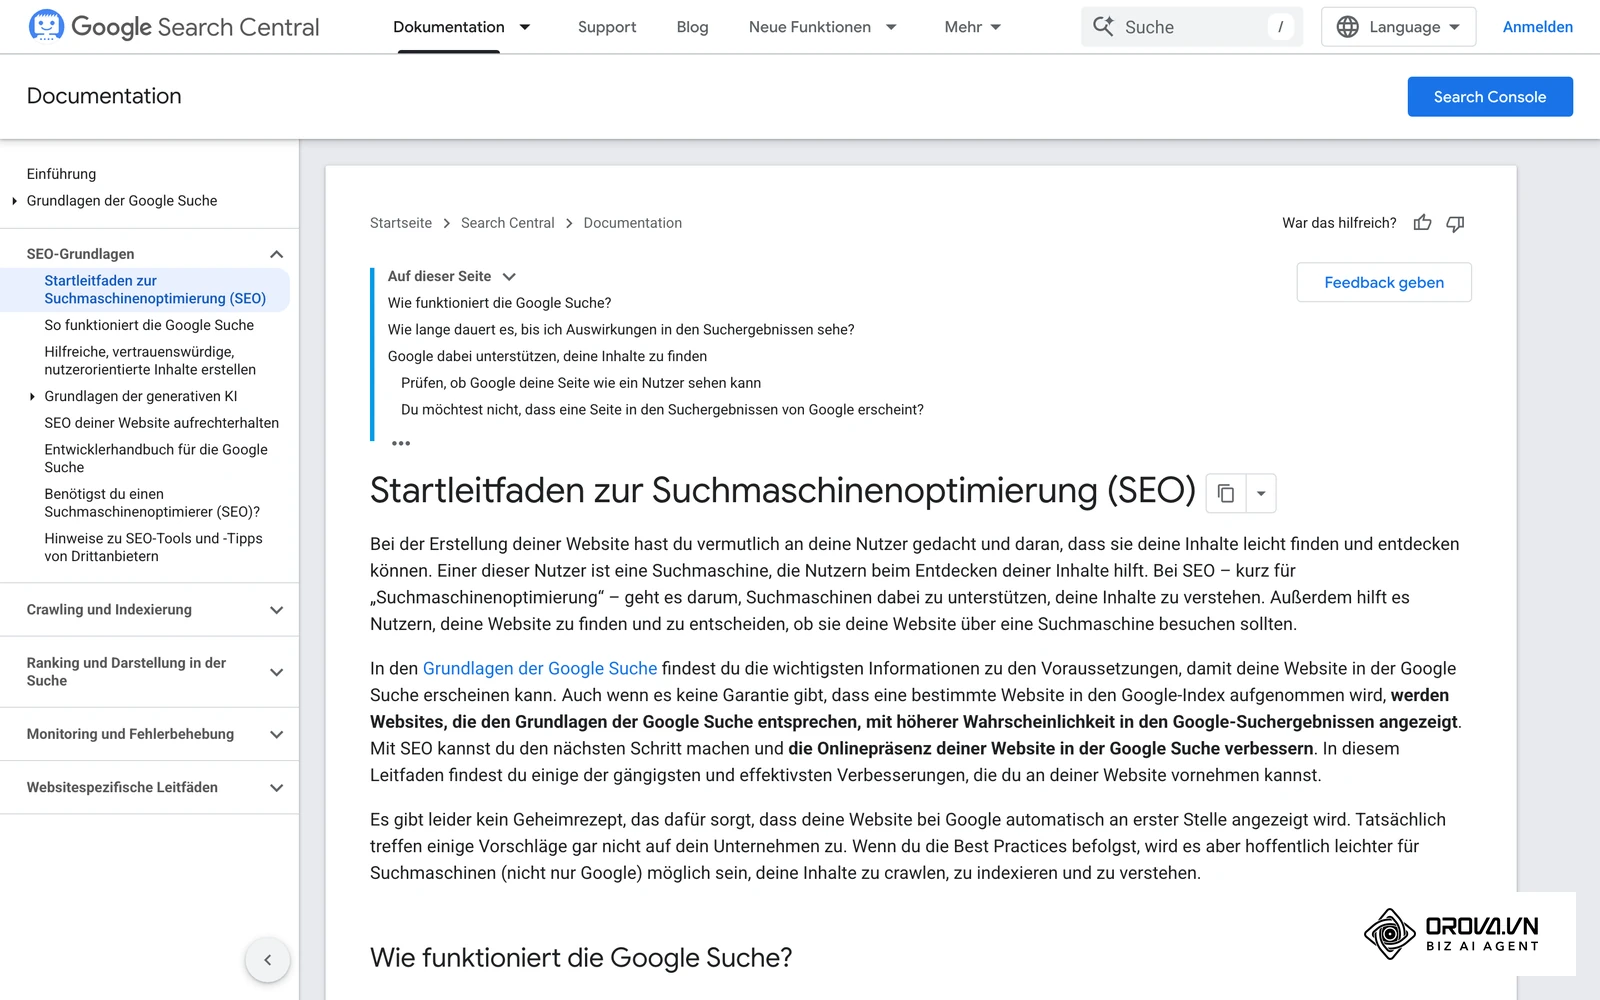Image resolution: width=1600 pixels, height=1000 pixels.
Task: Open the Mehr dropdown menu
Action: (972, 27)
